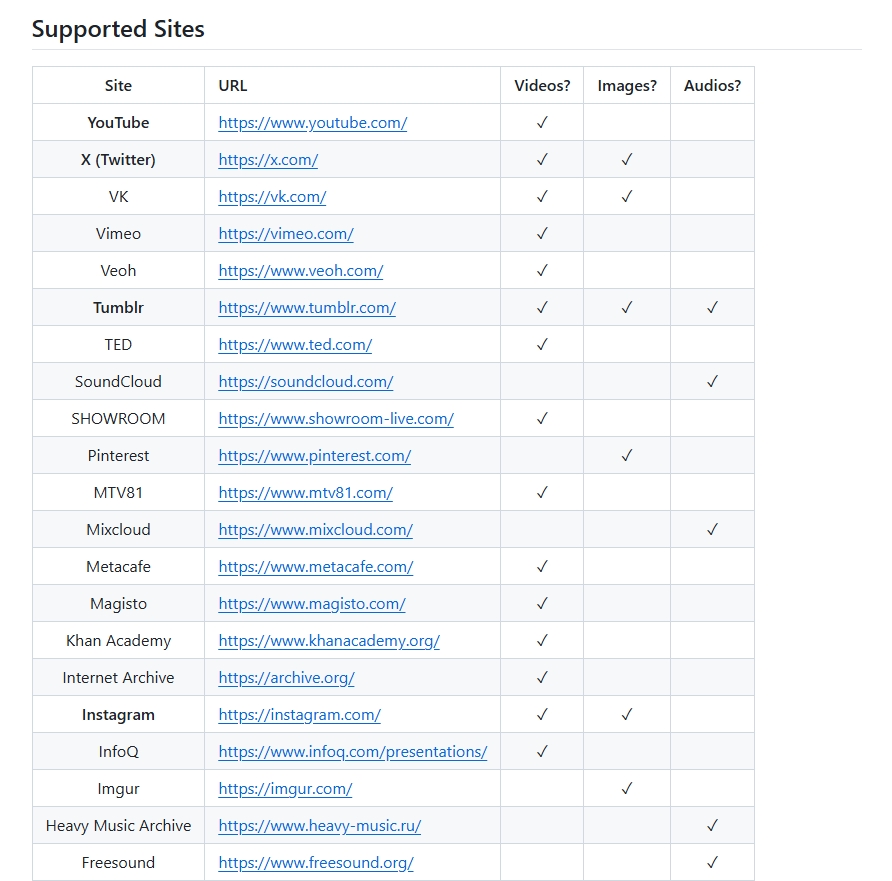This screenshot has width=892, height=881.
Task: Open the x.com link
Action: (268, 160)
